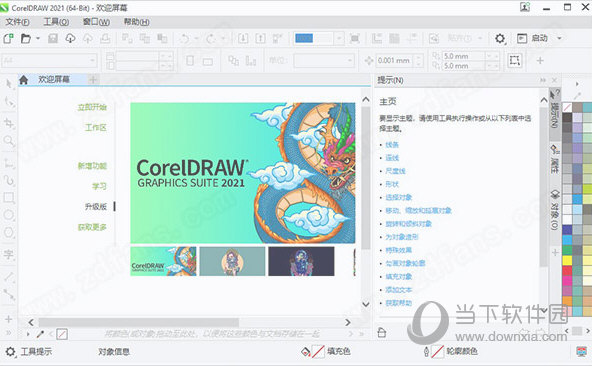Click the Open folder icon
Screen dimensions: 592x366
click(26, 39)
